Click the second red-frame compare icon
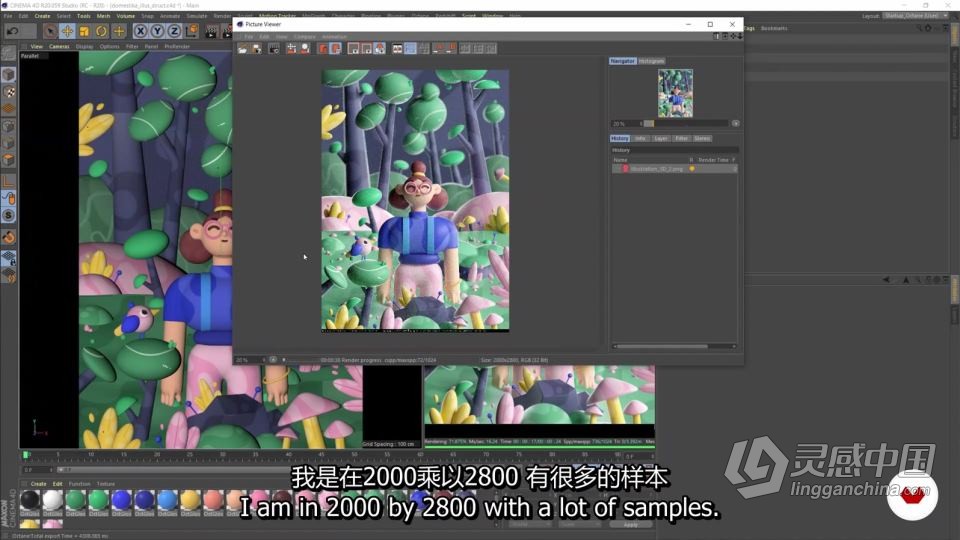Viewport: 960px width, 540px height. click(x=366, y=48)
